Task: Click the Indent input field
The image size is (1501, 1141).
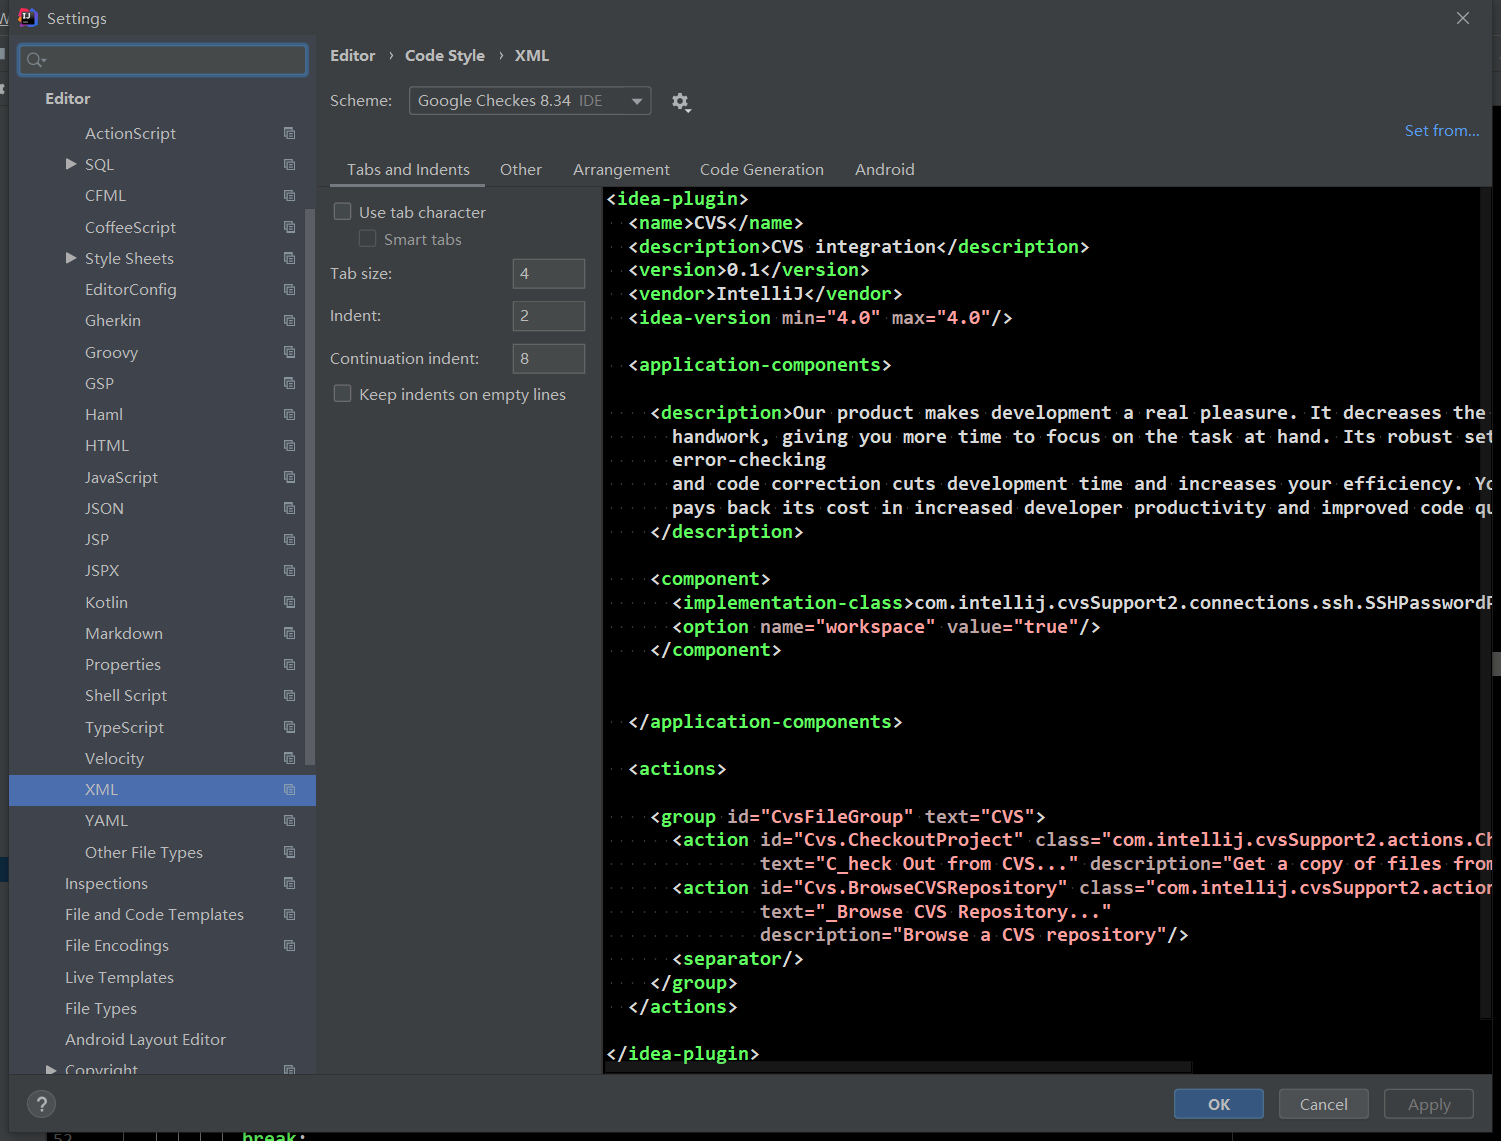Action: click(549, 315)
